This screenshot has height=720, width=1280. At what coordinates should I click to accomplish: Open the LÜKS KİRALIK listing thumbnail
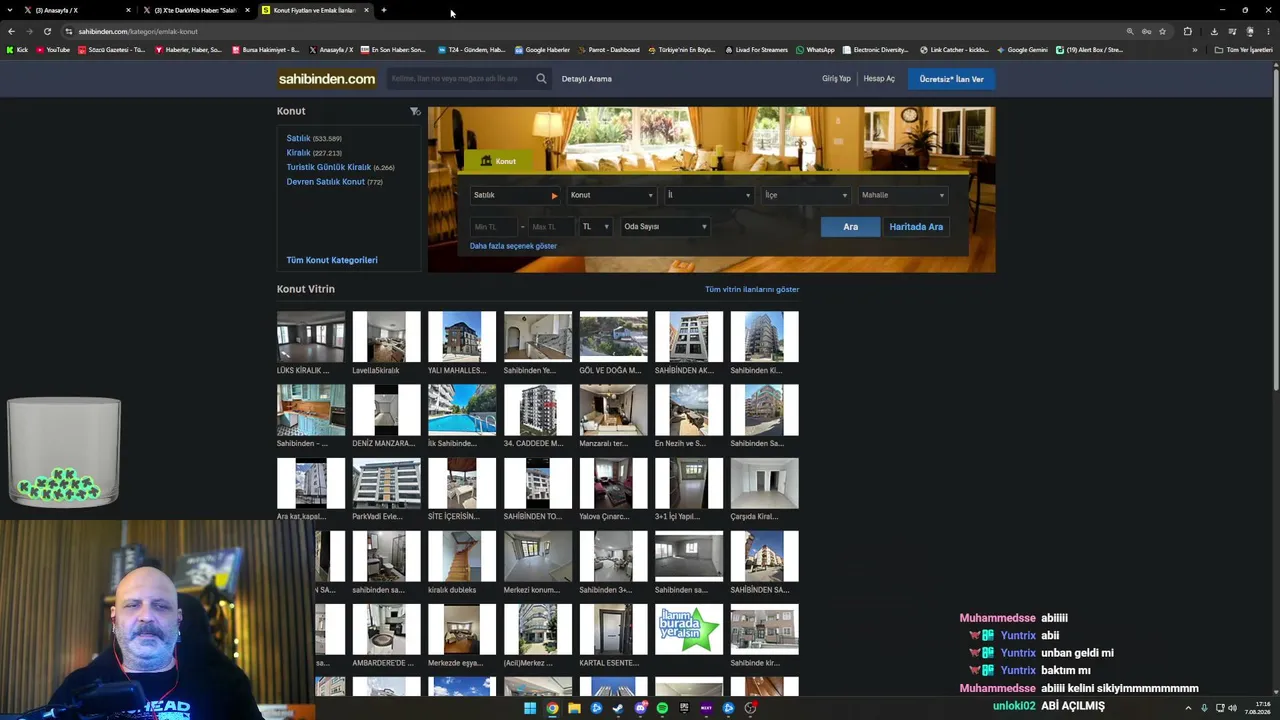[x=311, y=337]
